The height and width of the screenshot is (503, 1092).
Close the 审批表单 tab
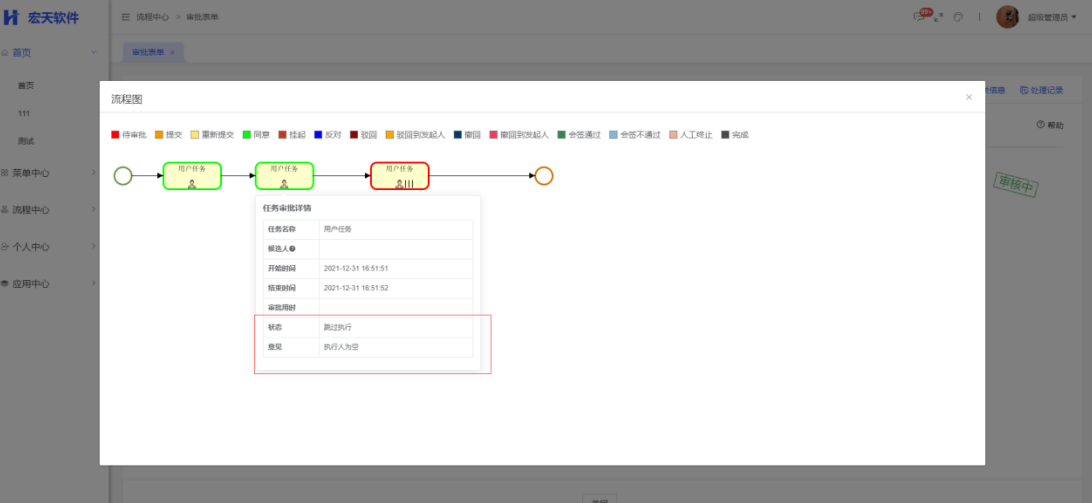[x=172, y=52]
